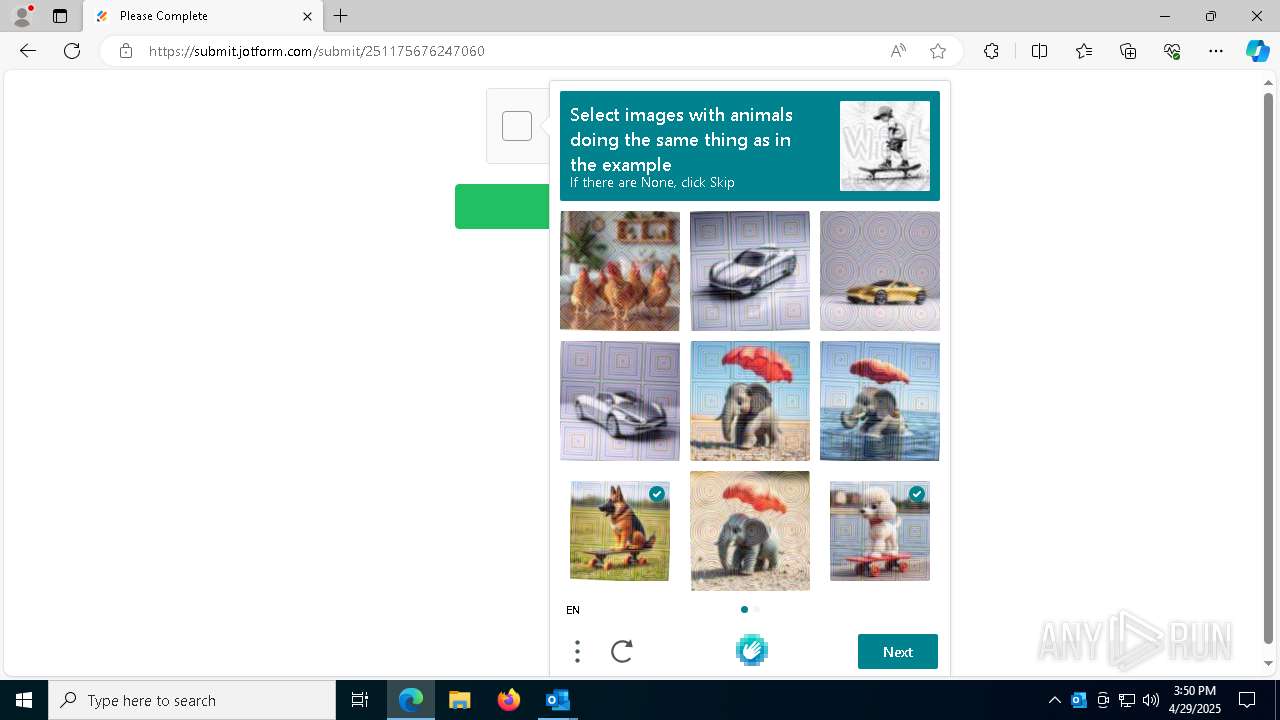Open the Windows Start menu
Viewport: 1280px width, 720px height.
[24, 700]
